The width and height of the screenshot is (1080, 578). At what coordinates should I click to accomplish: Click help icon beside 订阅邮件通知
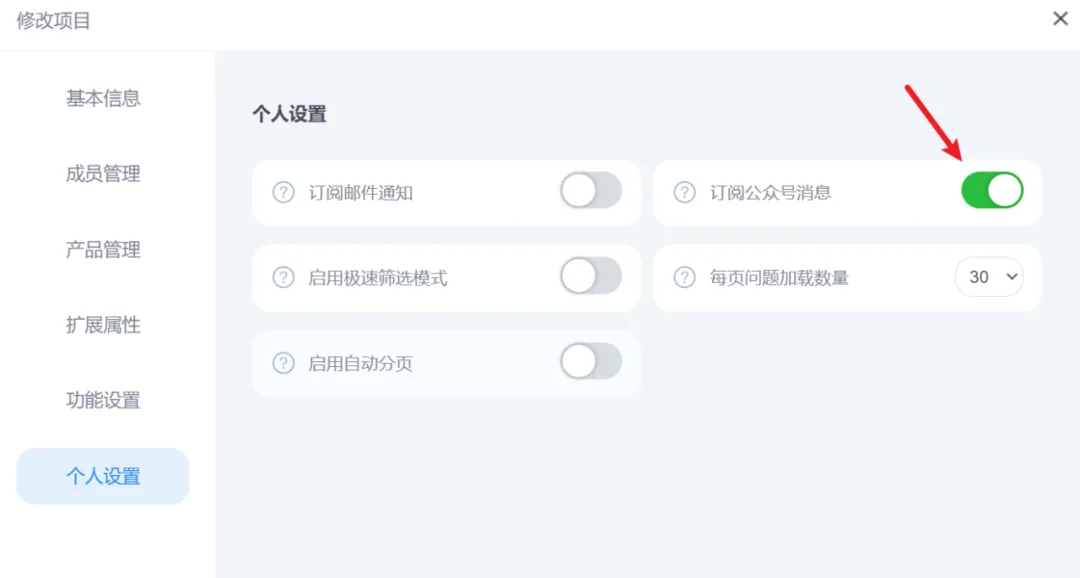coord(284,192)
